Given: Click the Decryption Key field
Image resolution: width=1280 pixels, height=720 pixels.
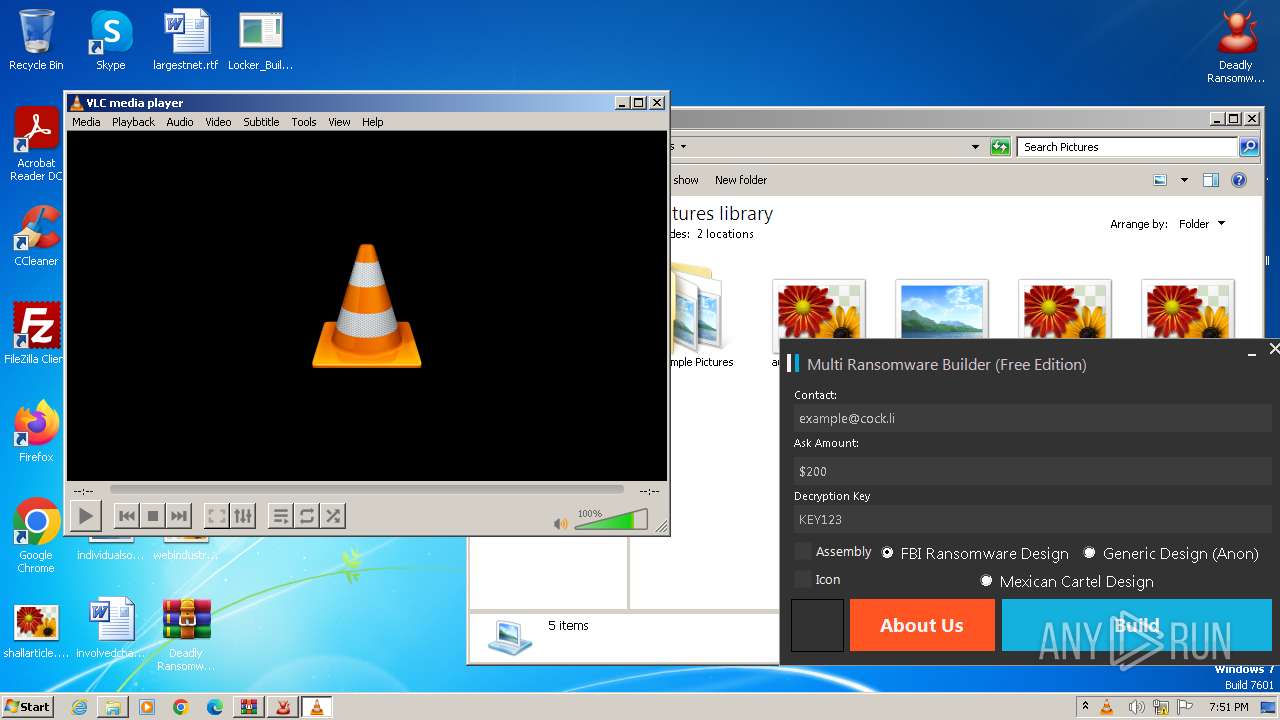Looking at the screenshot, I should (x=1033, y=519).
